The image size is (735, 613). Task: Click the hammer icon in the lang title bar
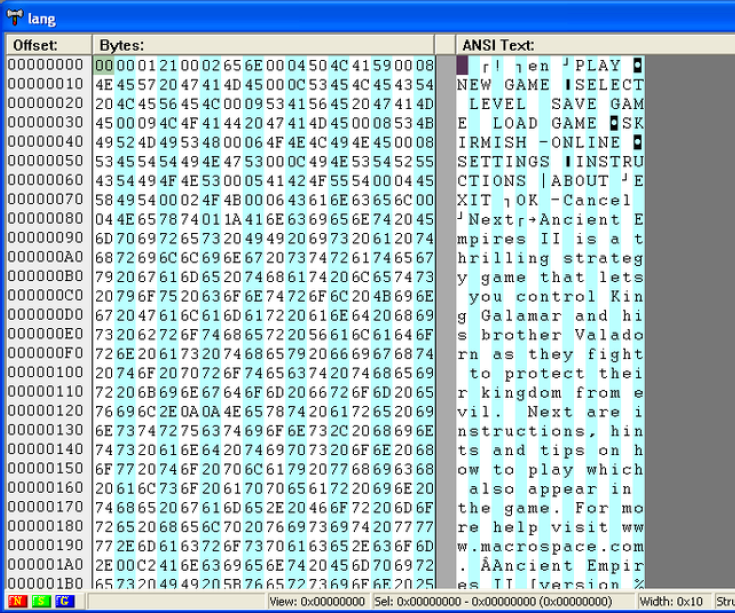coord(15,17)
